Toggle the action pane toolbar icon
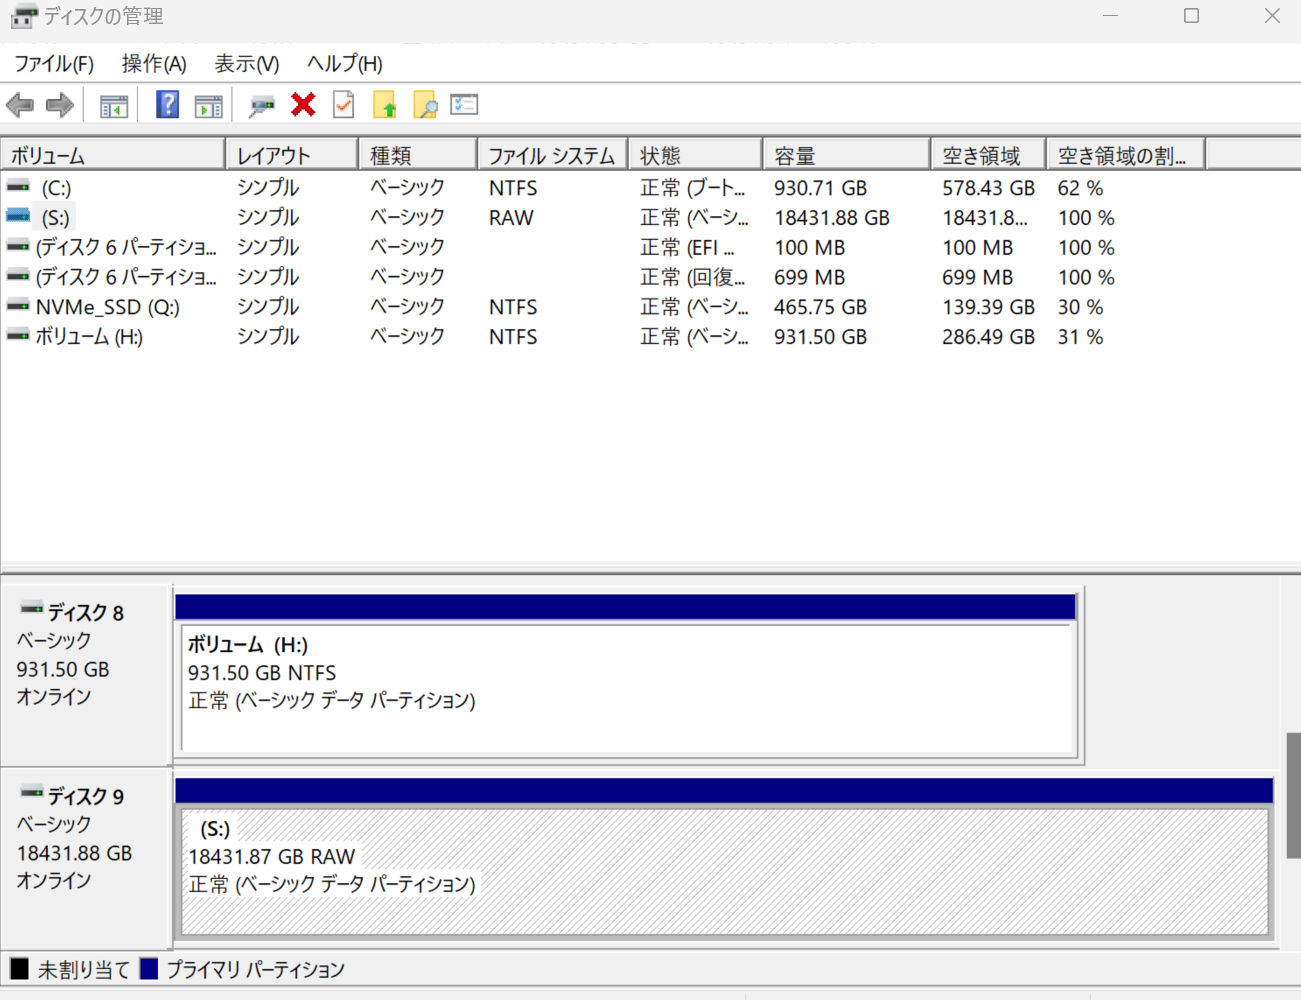The image size is (1301, 1000). pos(209,105)
